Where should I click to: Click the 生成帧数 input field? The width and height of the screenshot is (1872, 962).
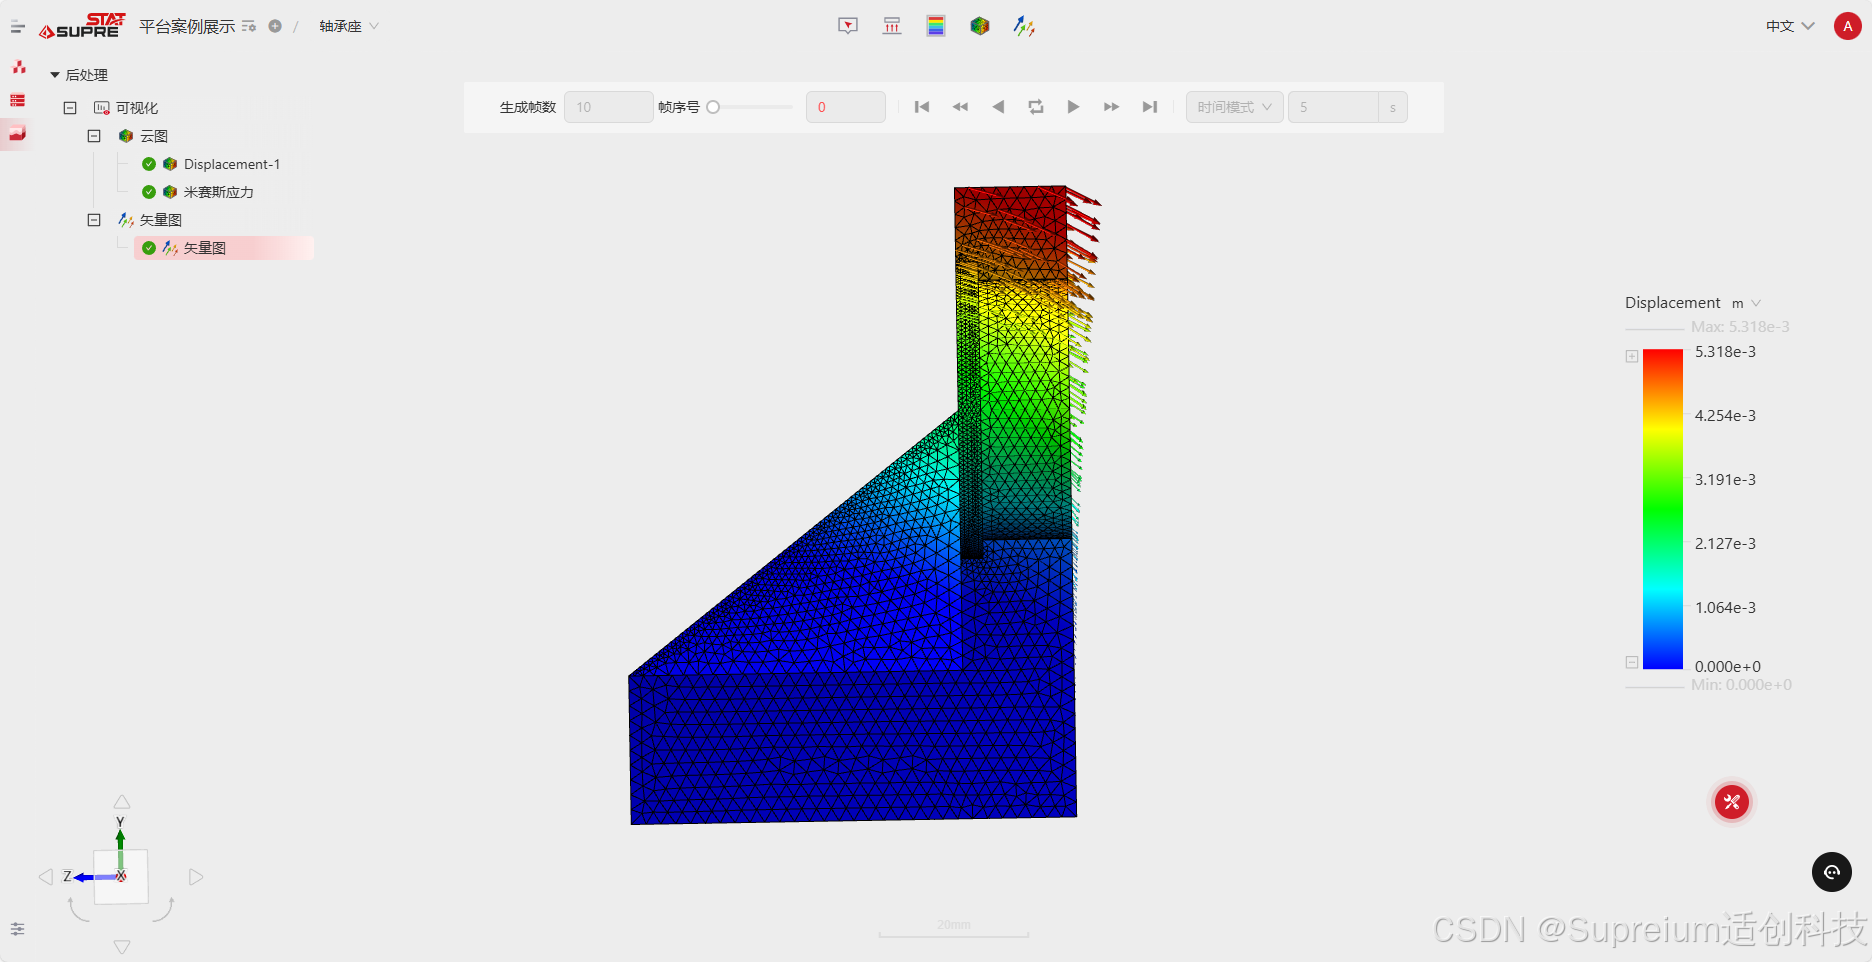tap(608, 107)
